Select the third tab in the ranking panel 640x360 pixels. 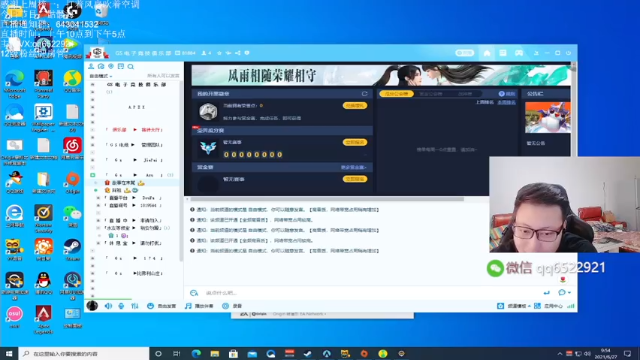465,93
